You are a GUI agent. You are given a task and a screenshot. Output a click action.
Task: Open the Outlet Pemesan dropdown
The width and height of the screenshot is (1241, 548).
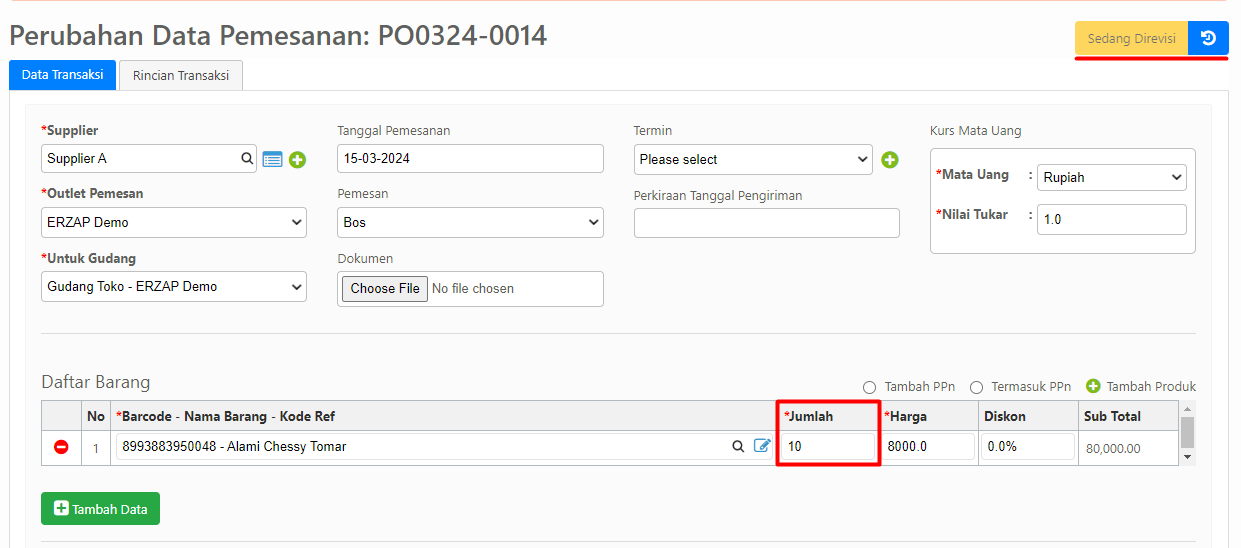tap(174, 222)
